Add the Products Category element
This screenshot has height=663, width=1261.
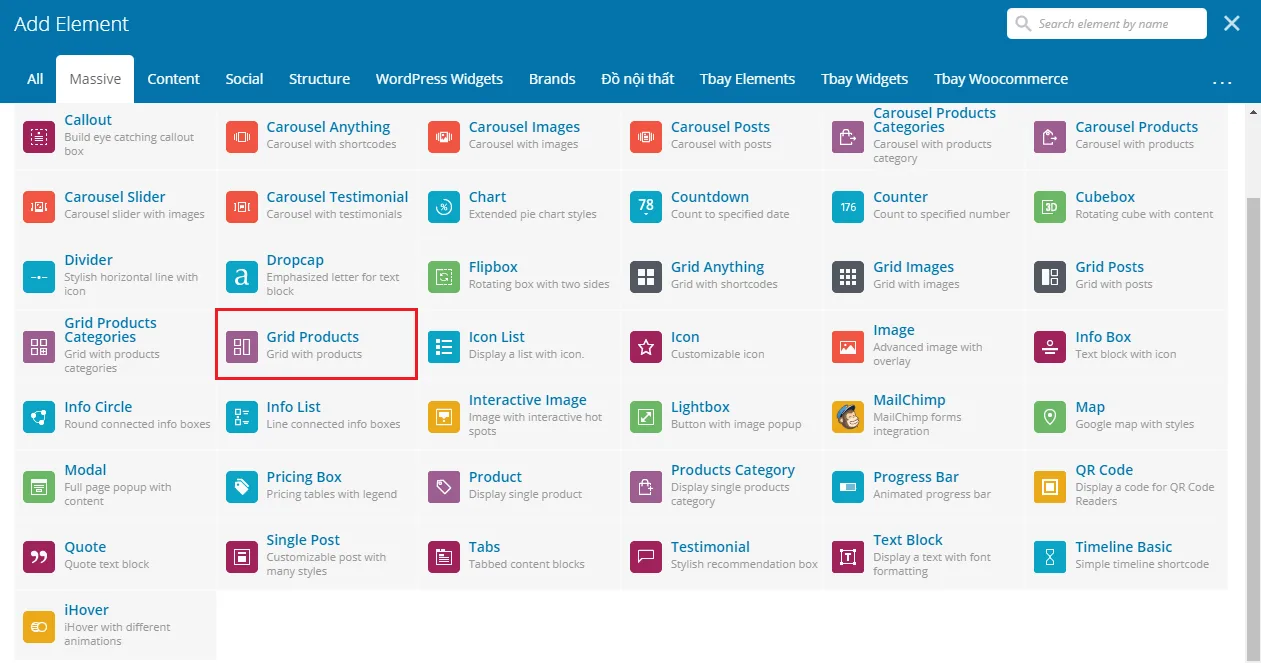coord(722,486)
